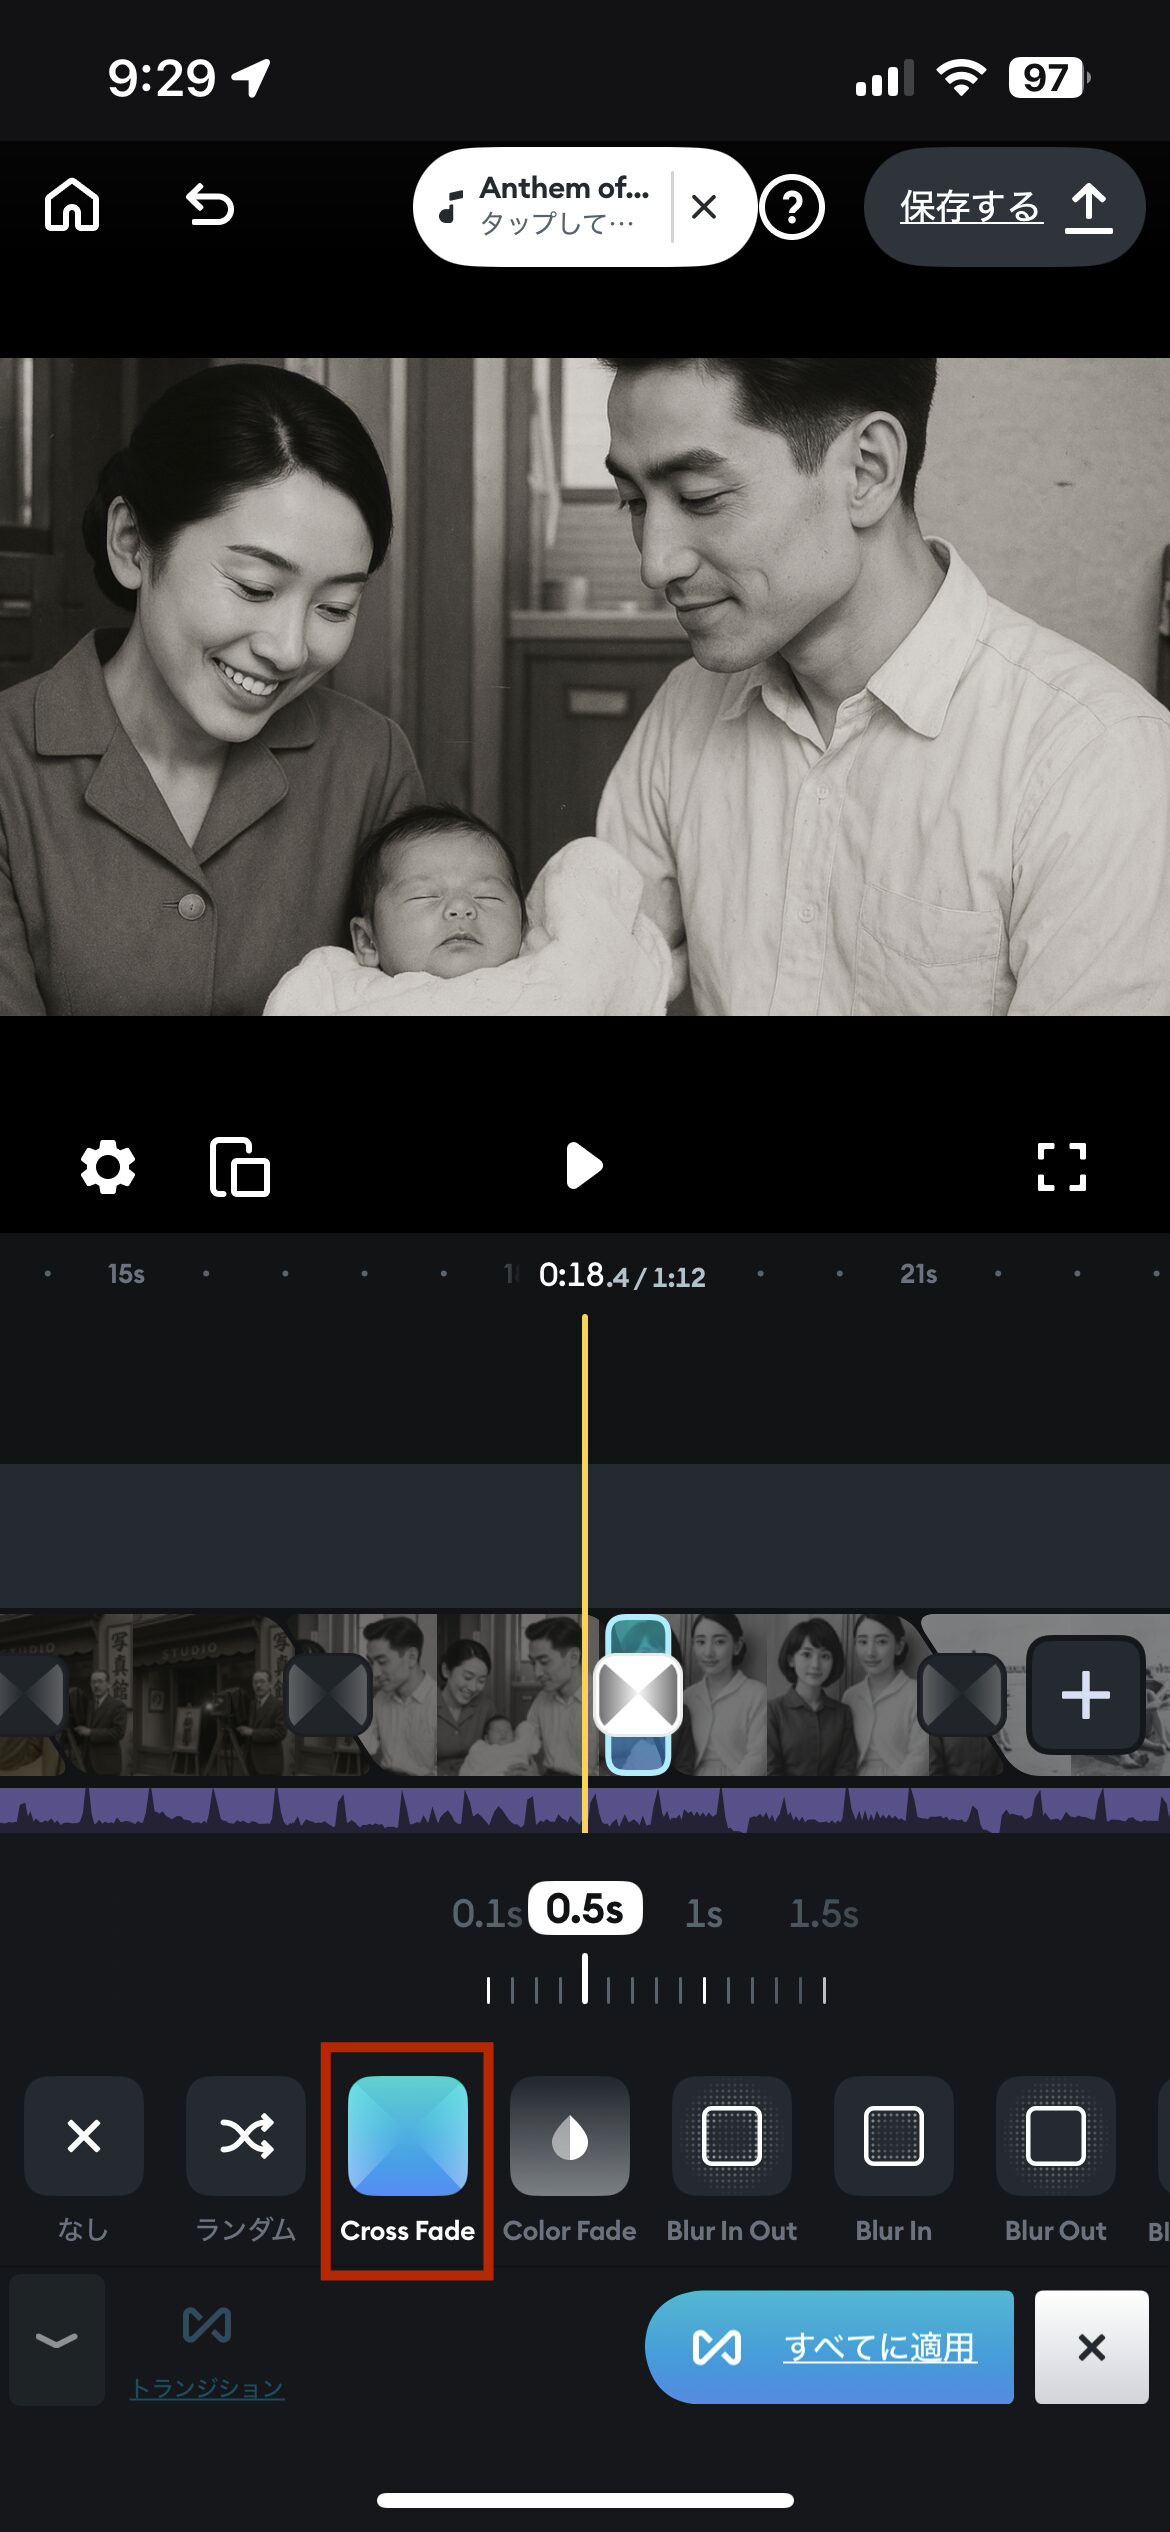1170x2532 pixels.
Task: Tap the duplicate clip icon
Action: [240, 1167]
